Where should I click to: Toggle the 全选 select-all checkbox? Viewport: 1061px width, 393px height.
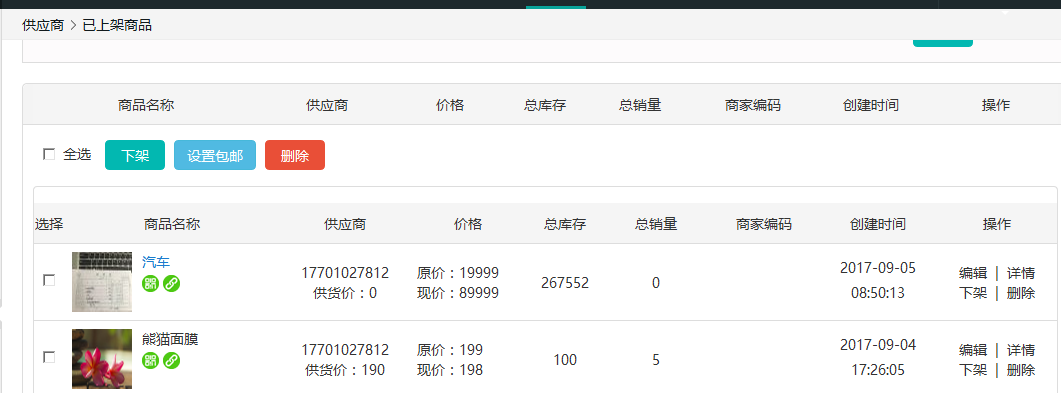(49, 154)
